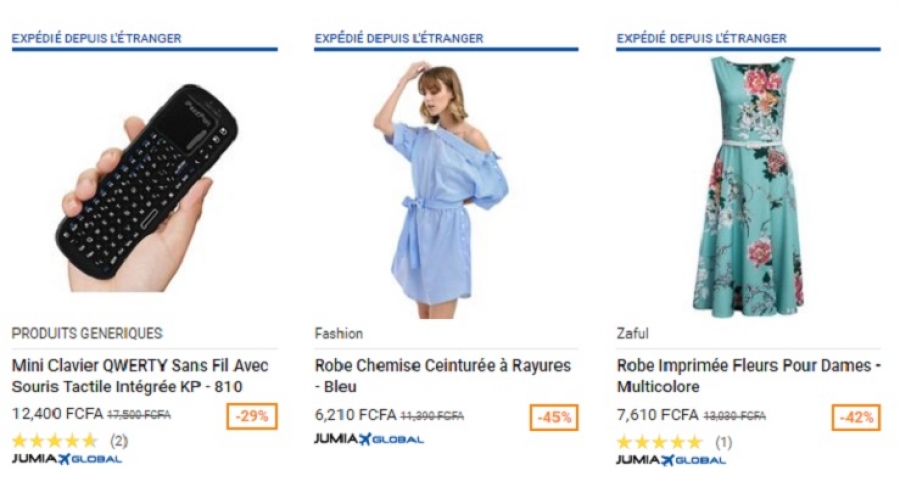900x487 pixels.
Task: Open Robe Imprimée Fleurs Pour Dames title
Action: click(747, 376)
